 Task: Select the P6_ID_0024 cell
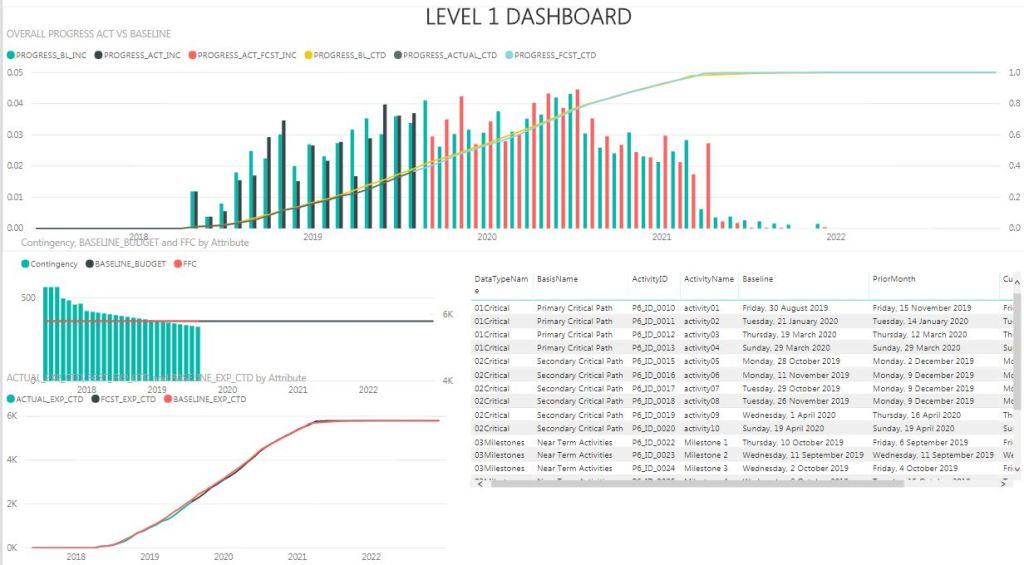coord(653,468)
